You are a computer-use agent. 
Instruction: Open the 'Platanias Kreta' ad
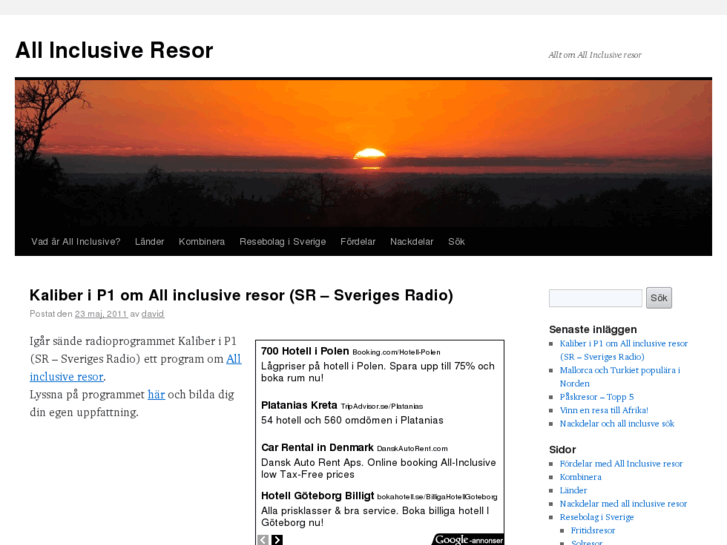coord(299,405)
